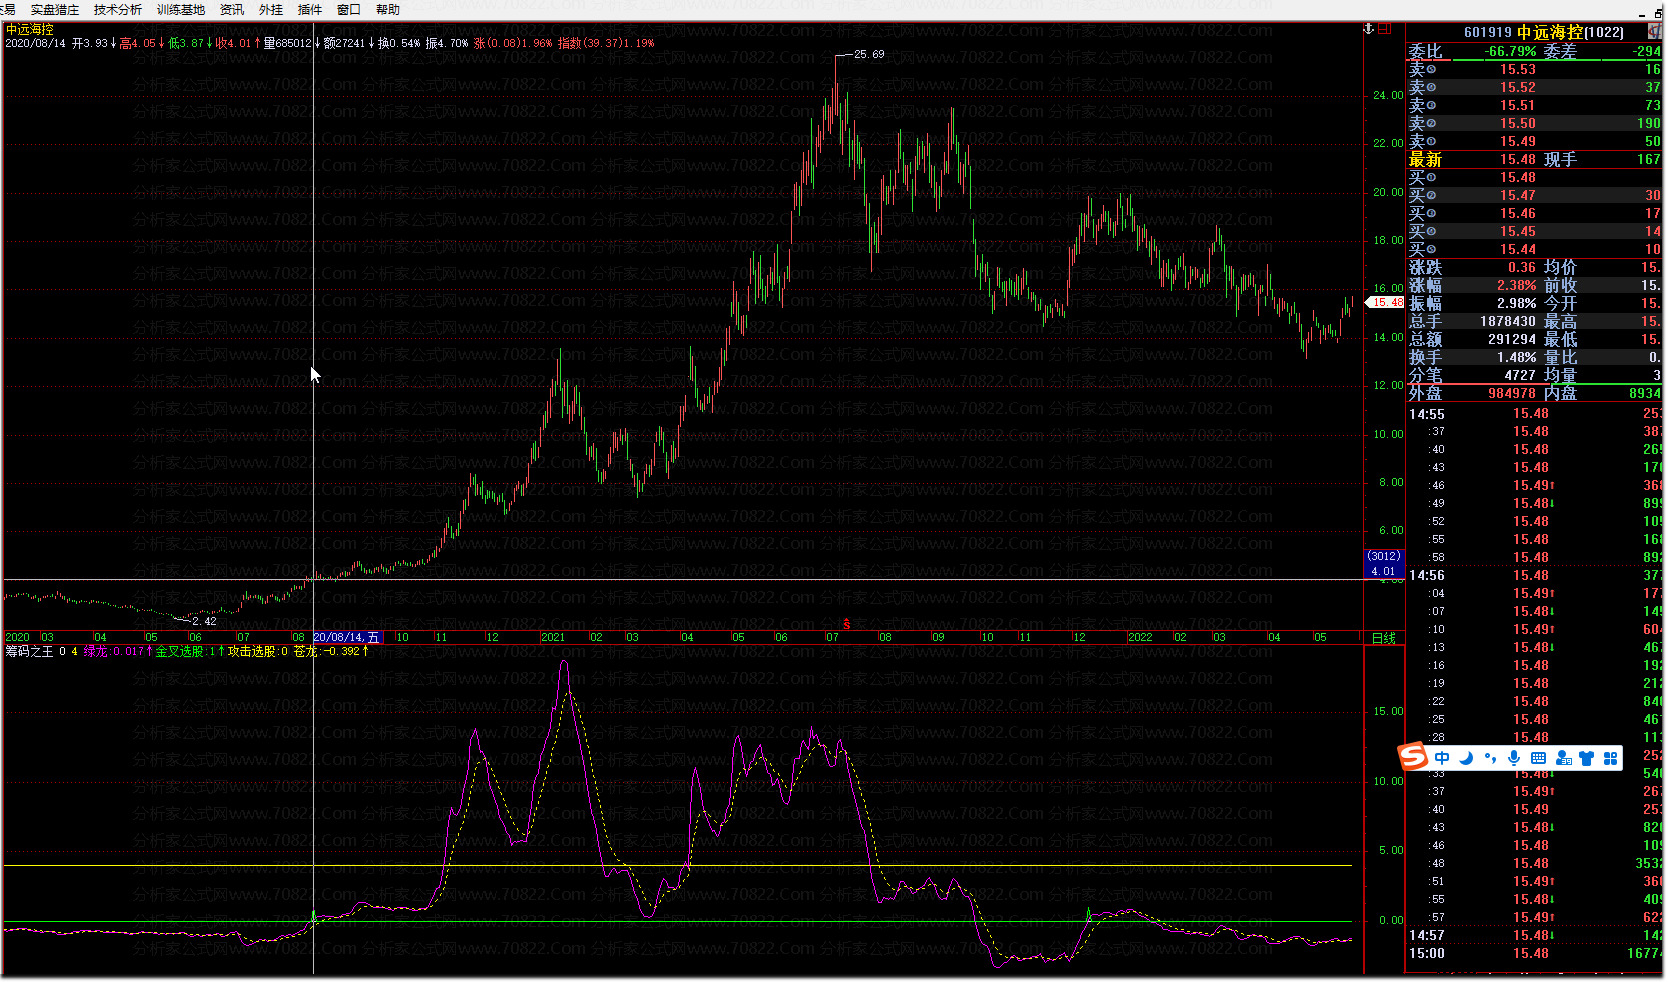Open the 帮助 menu

coord(388,10)
